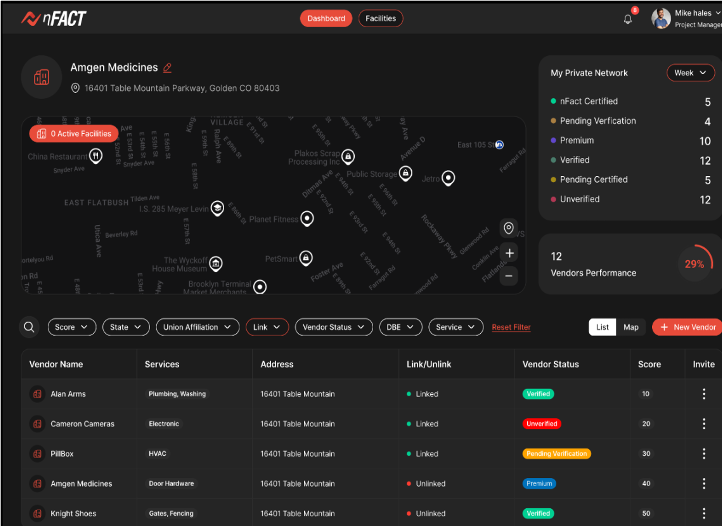Select China Restaurant map marker
The width and height of the screenshot is (722, 526).
[95, 156]
